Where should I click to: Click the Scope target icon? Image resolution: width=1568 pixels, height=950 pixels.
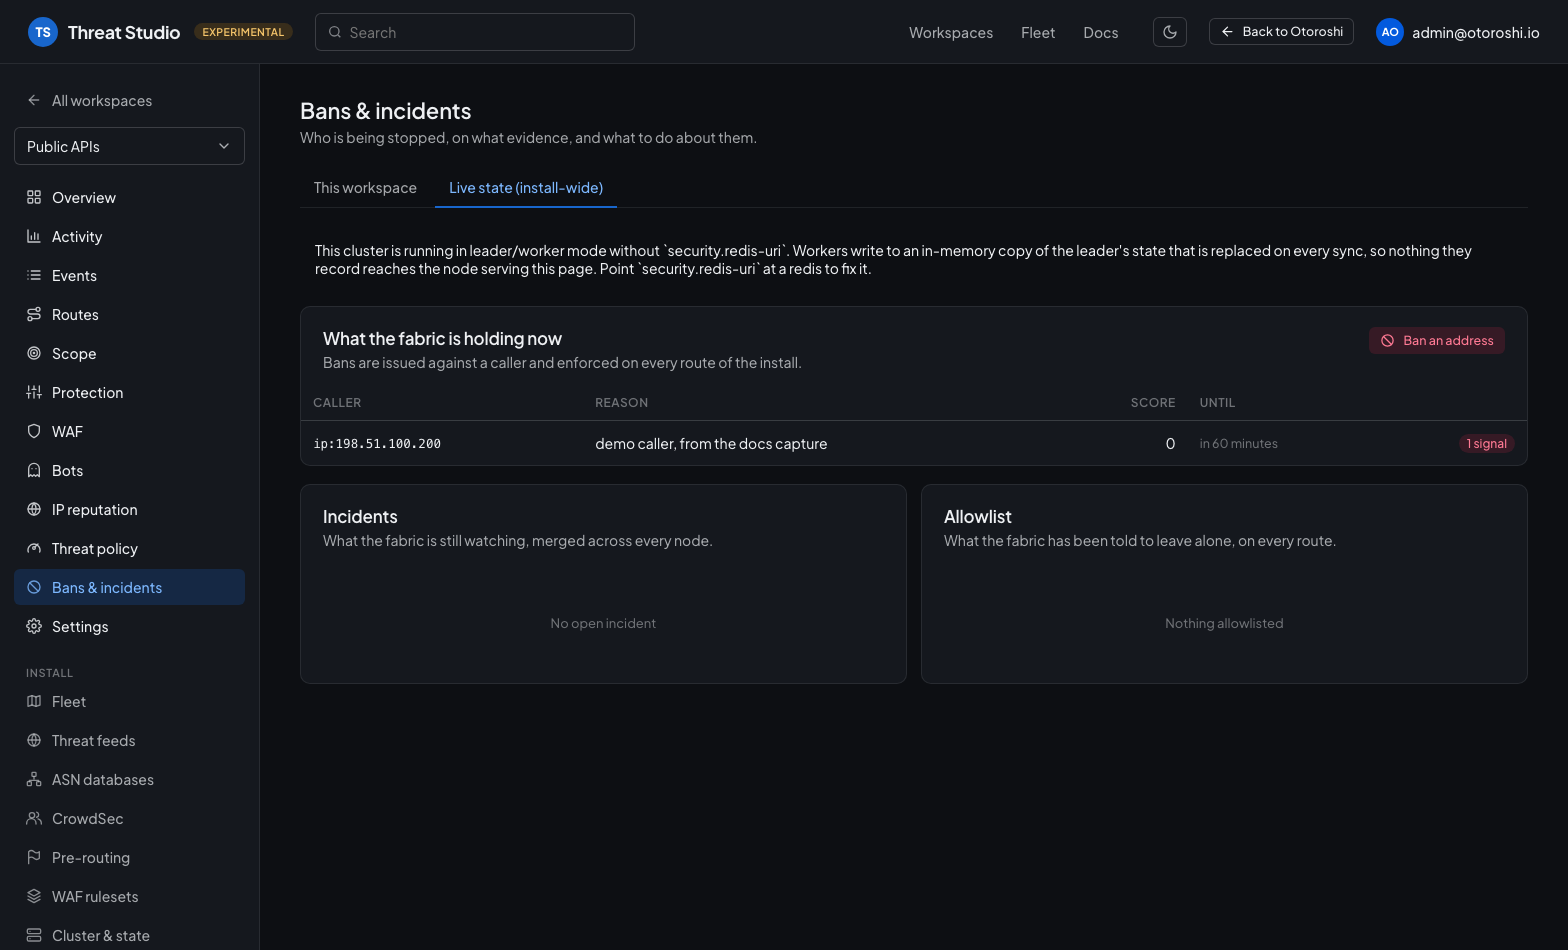34,353
